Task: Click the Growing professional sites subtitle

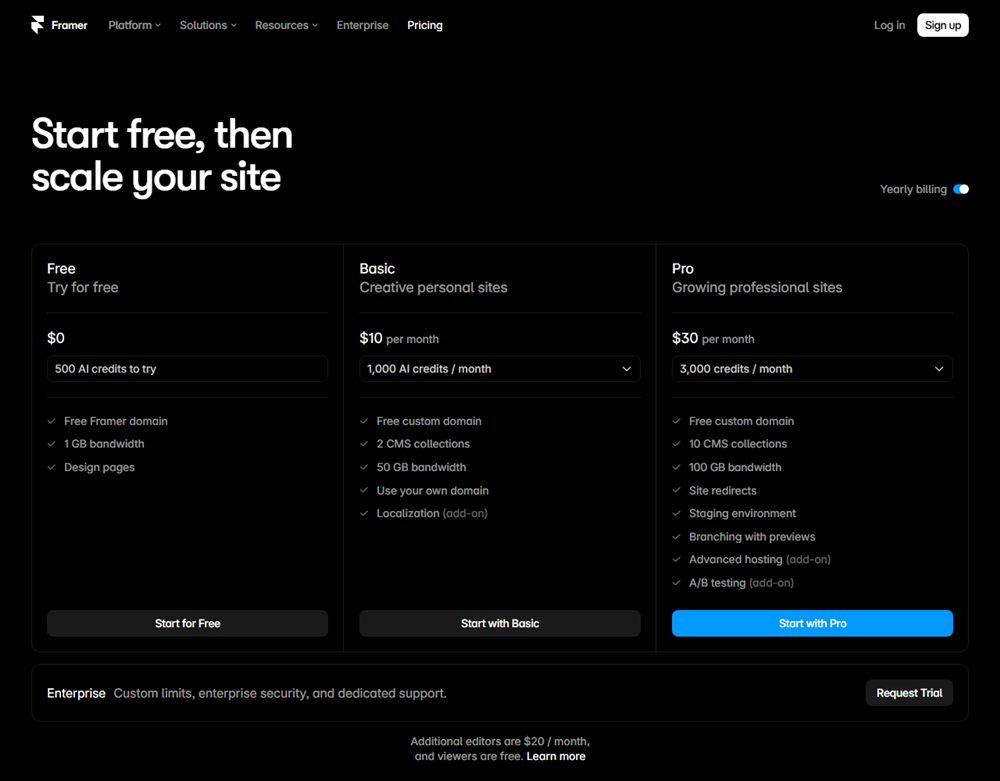Action: point(756,288)
